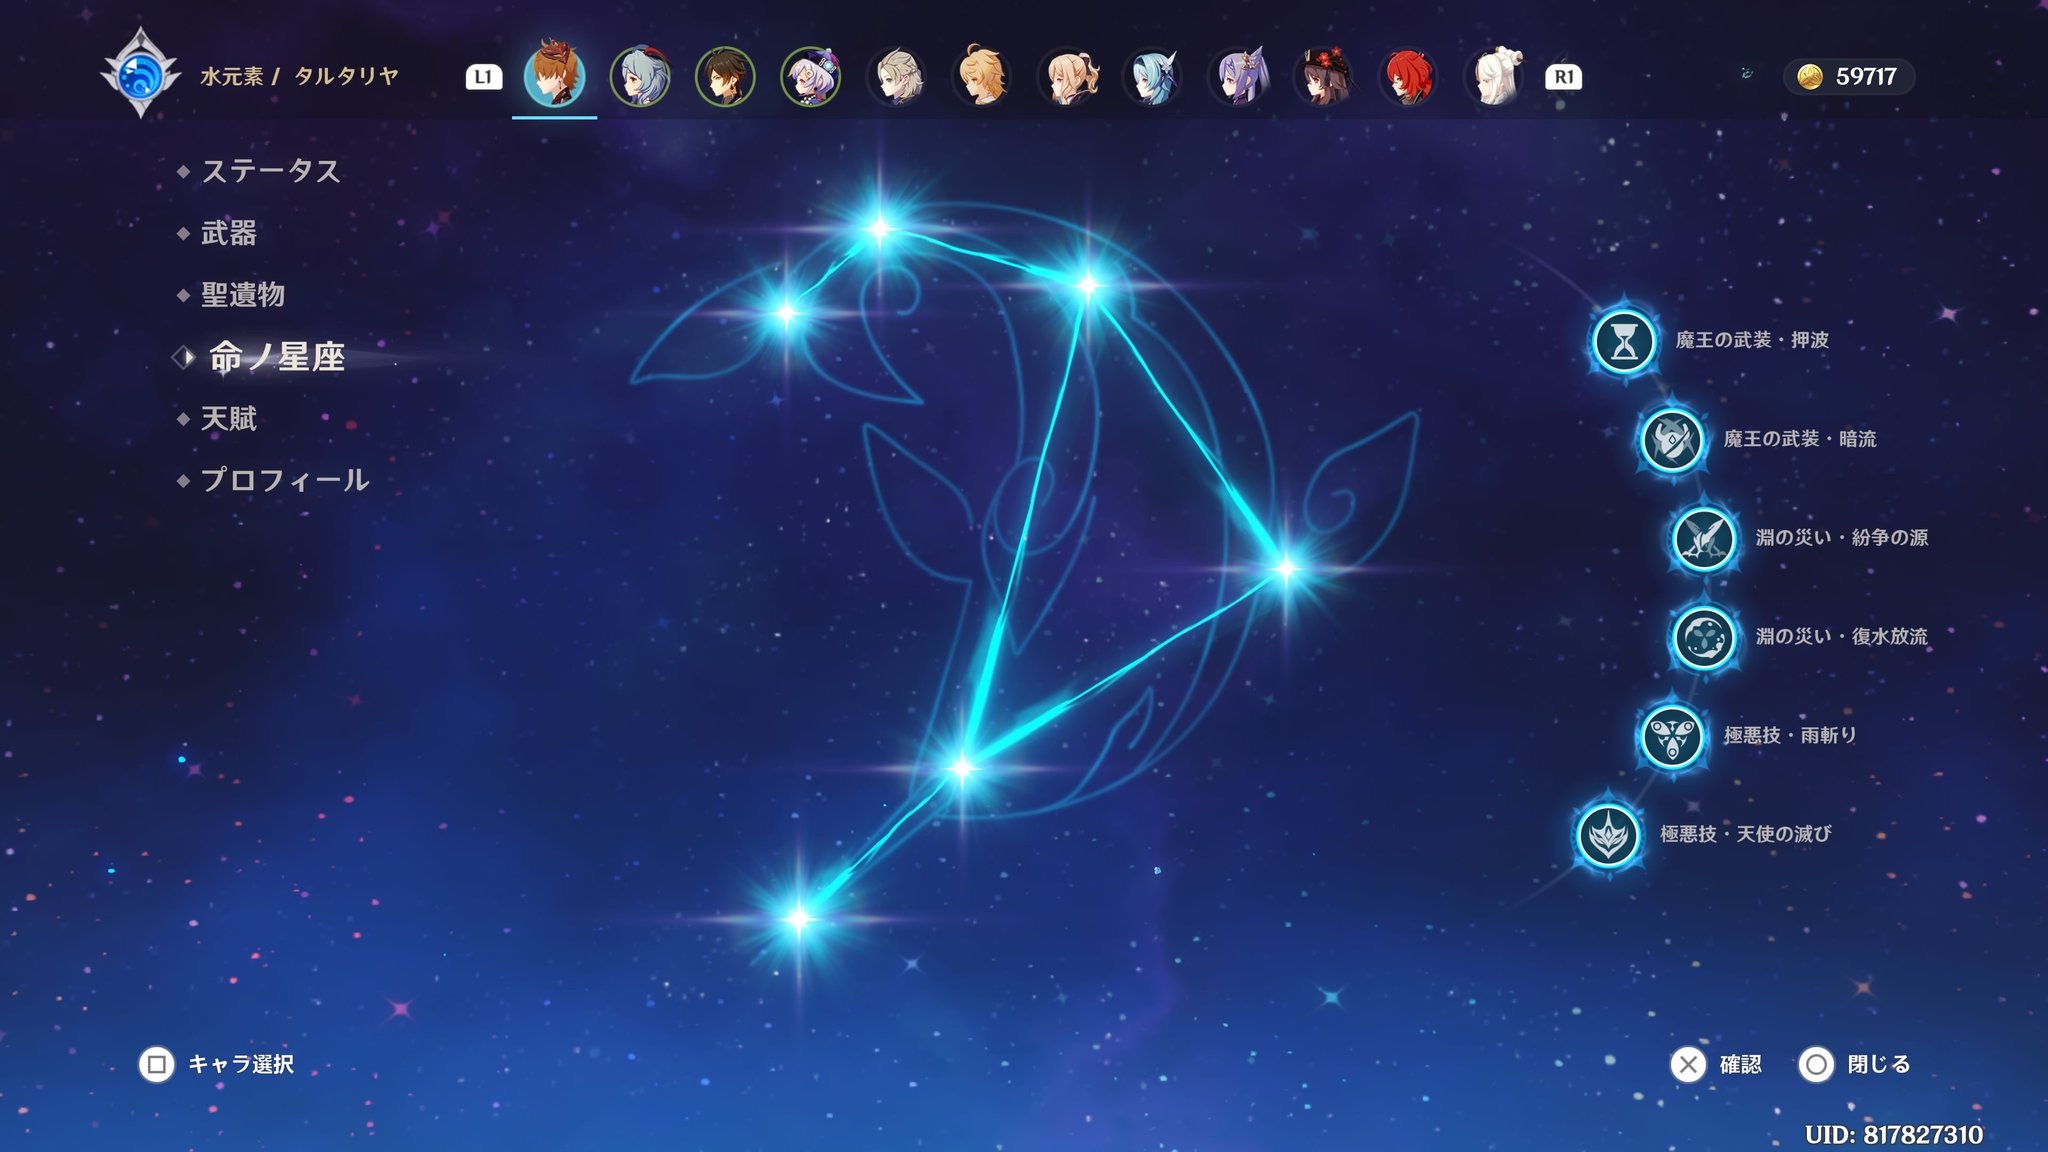Image resolution: width=2048 pixels, height=1152 pixels.
Task: Switch to Qiqi's character portrait
Action: 810,76
